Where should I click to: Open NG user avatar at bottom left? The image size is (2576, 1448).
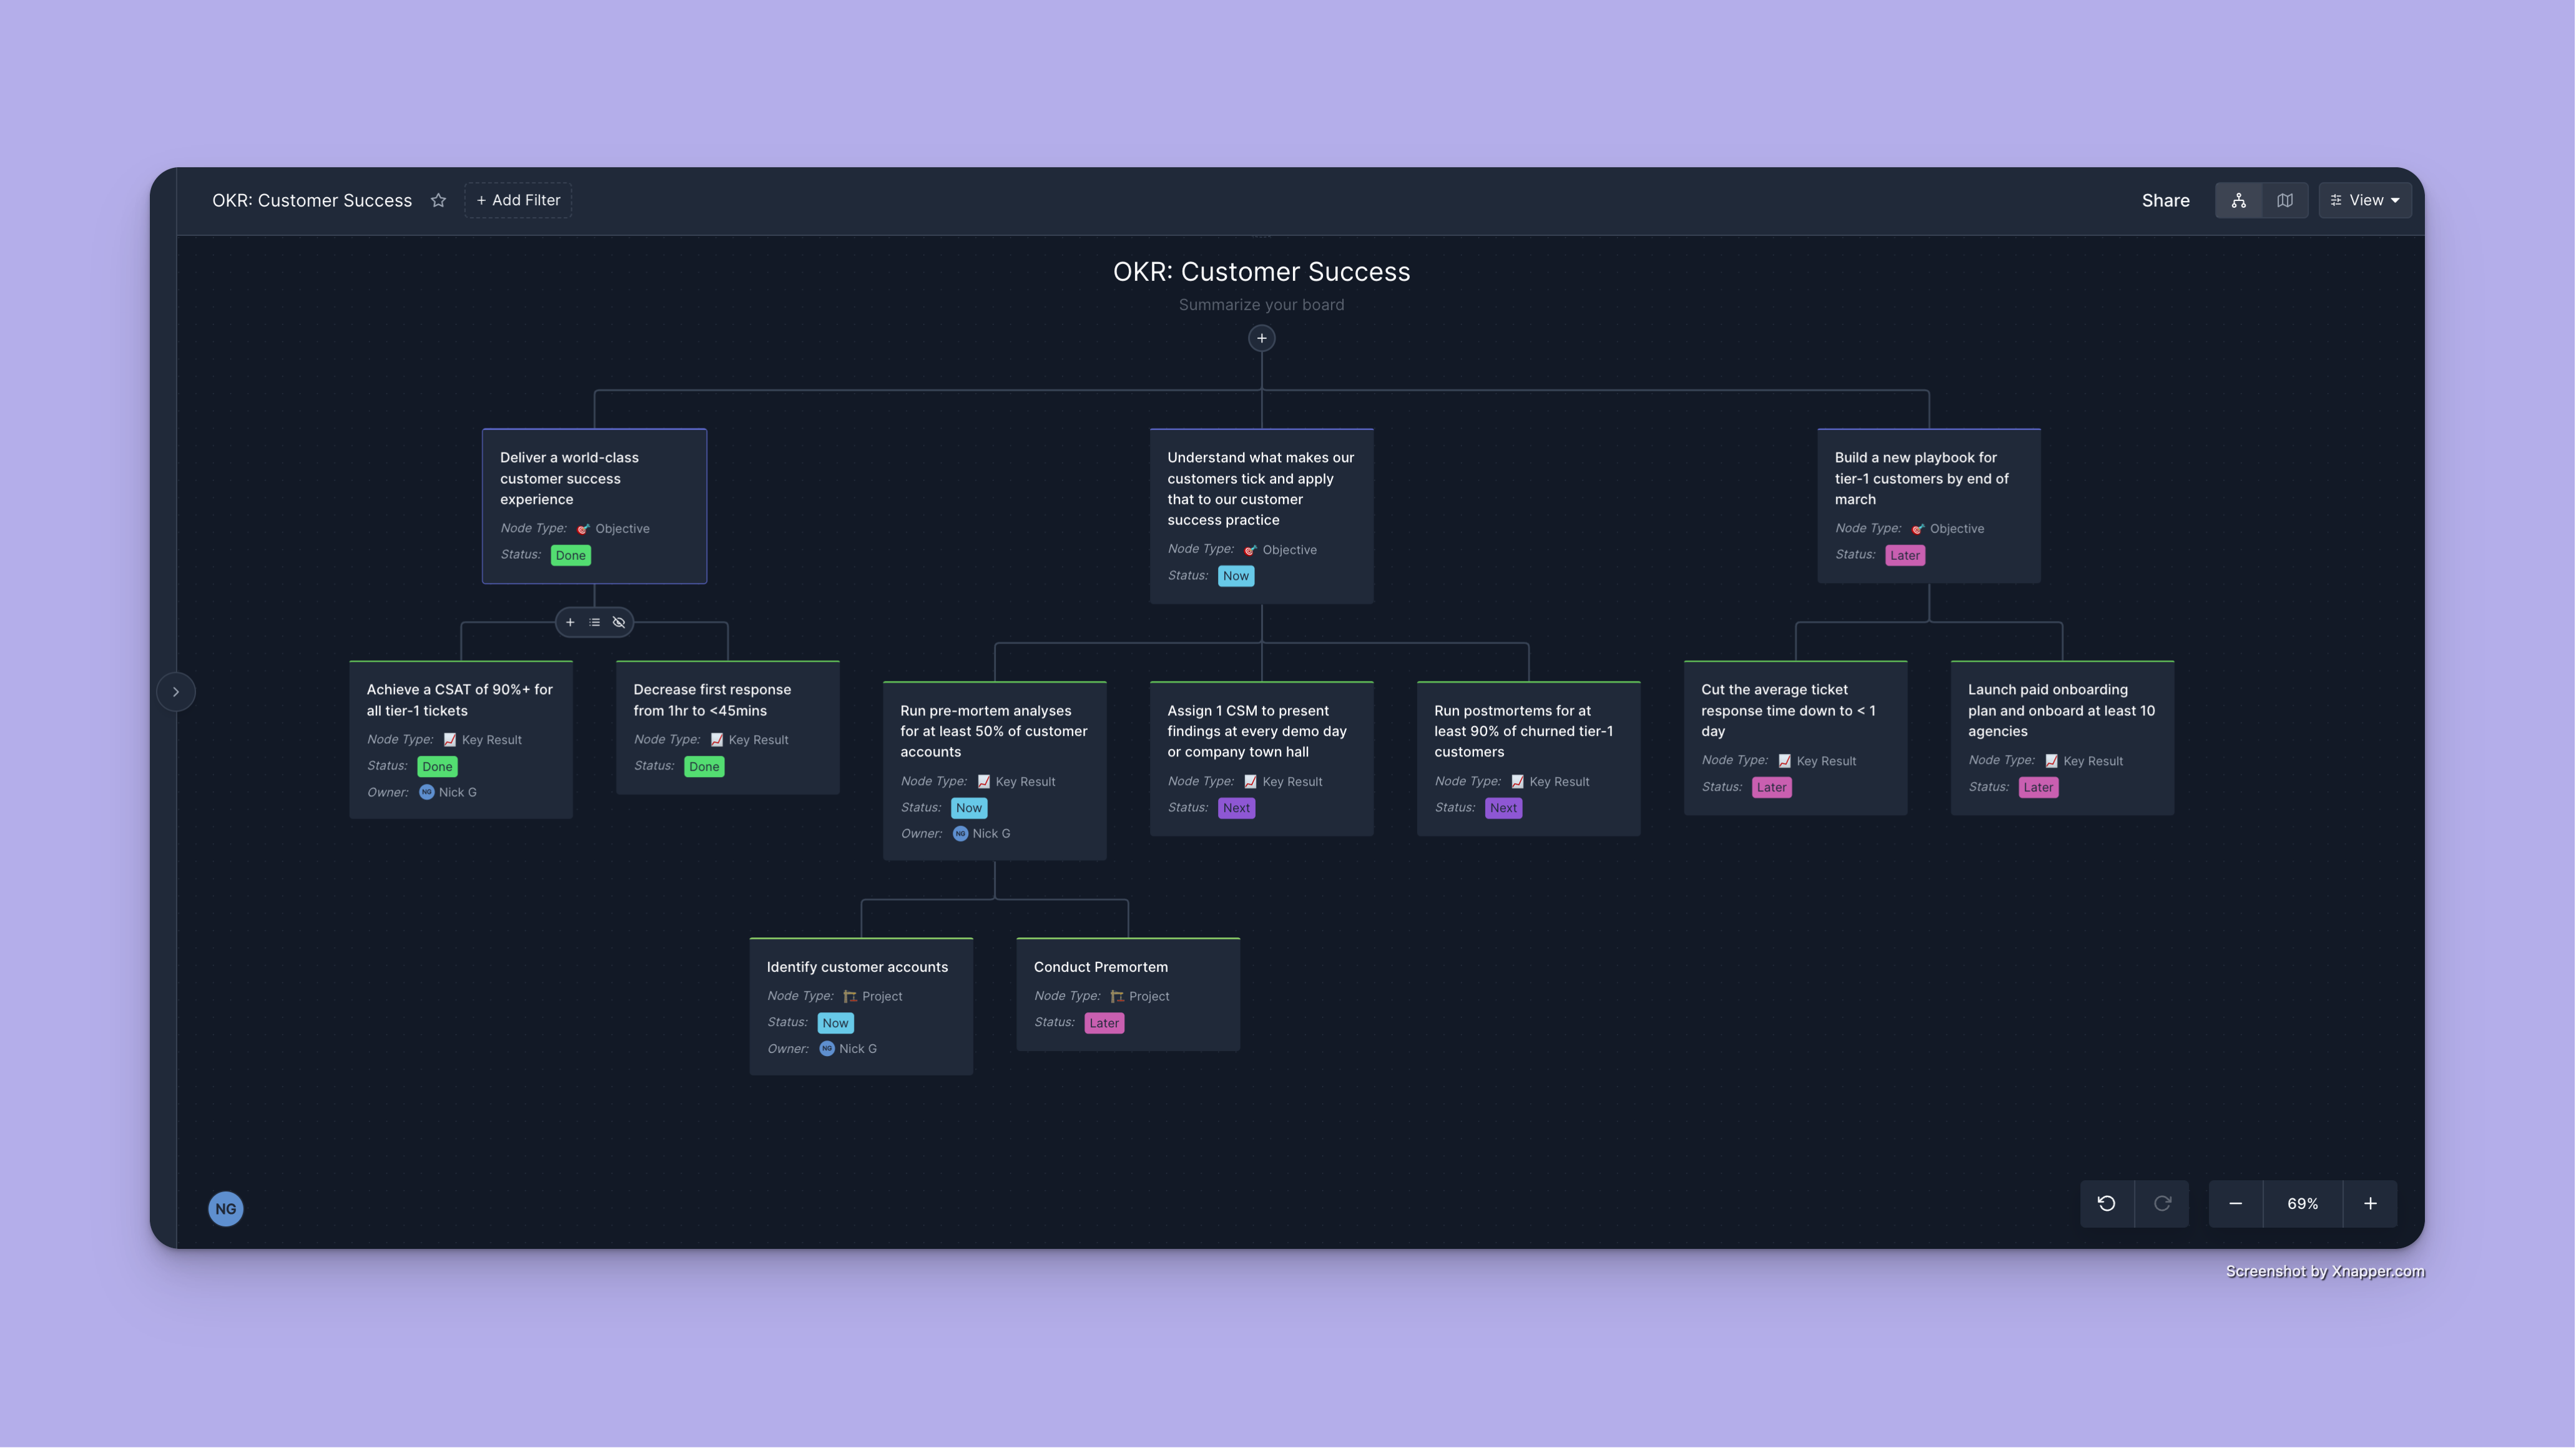[x=226, y=1209]
